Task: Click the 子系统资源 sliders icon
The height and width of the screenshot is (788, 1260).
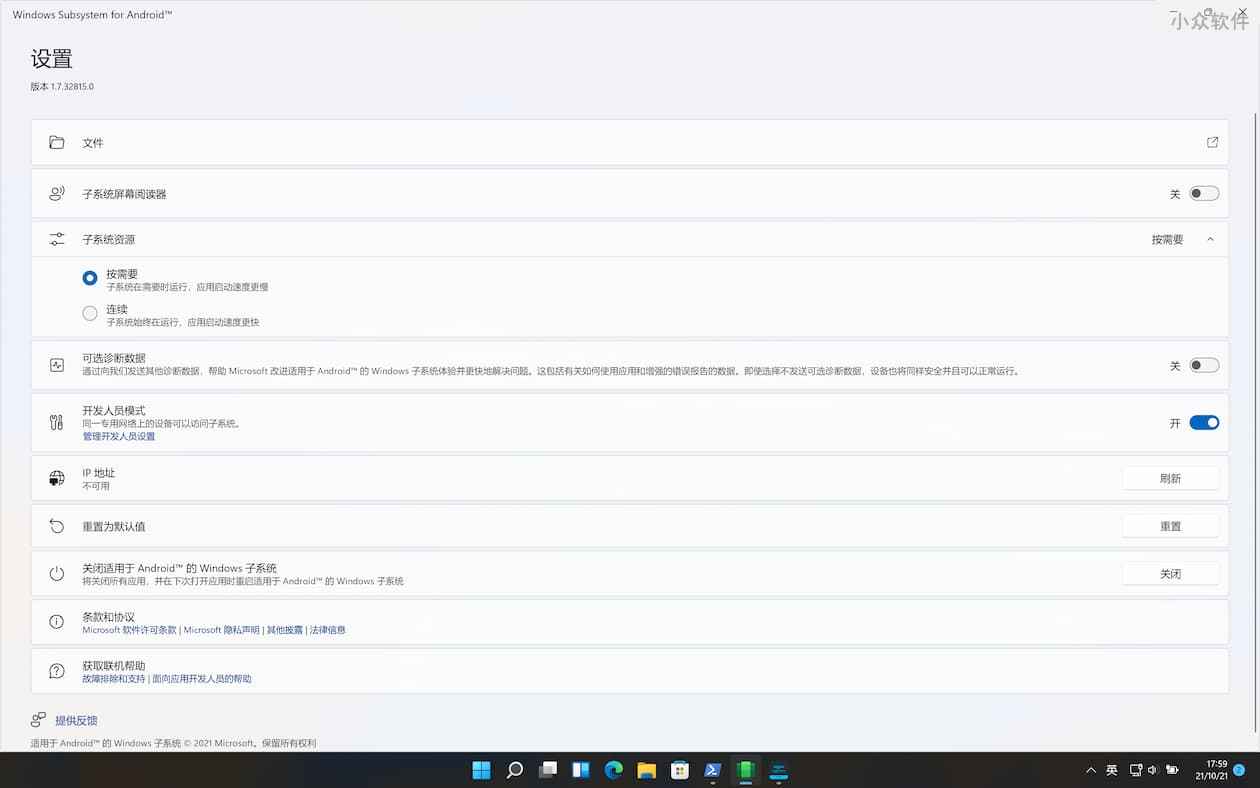Action: 57,240
